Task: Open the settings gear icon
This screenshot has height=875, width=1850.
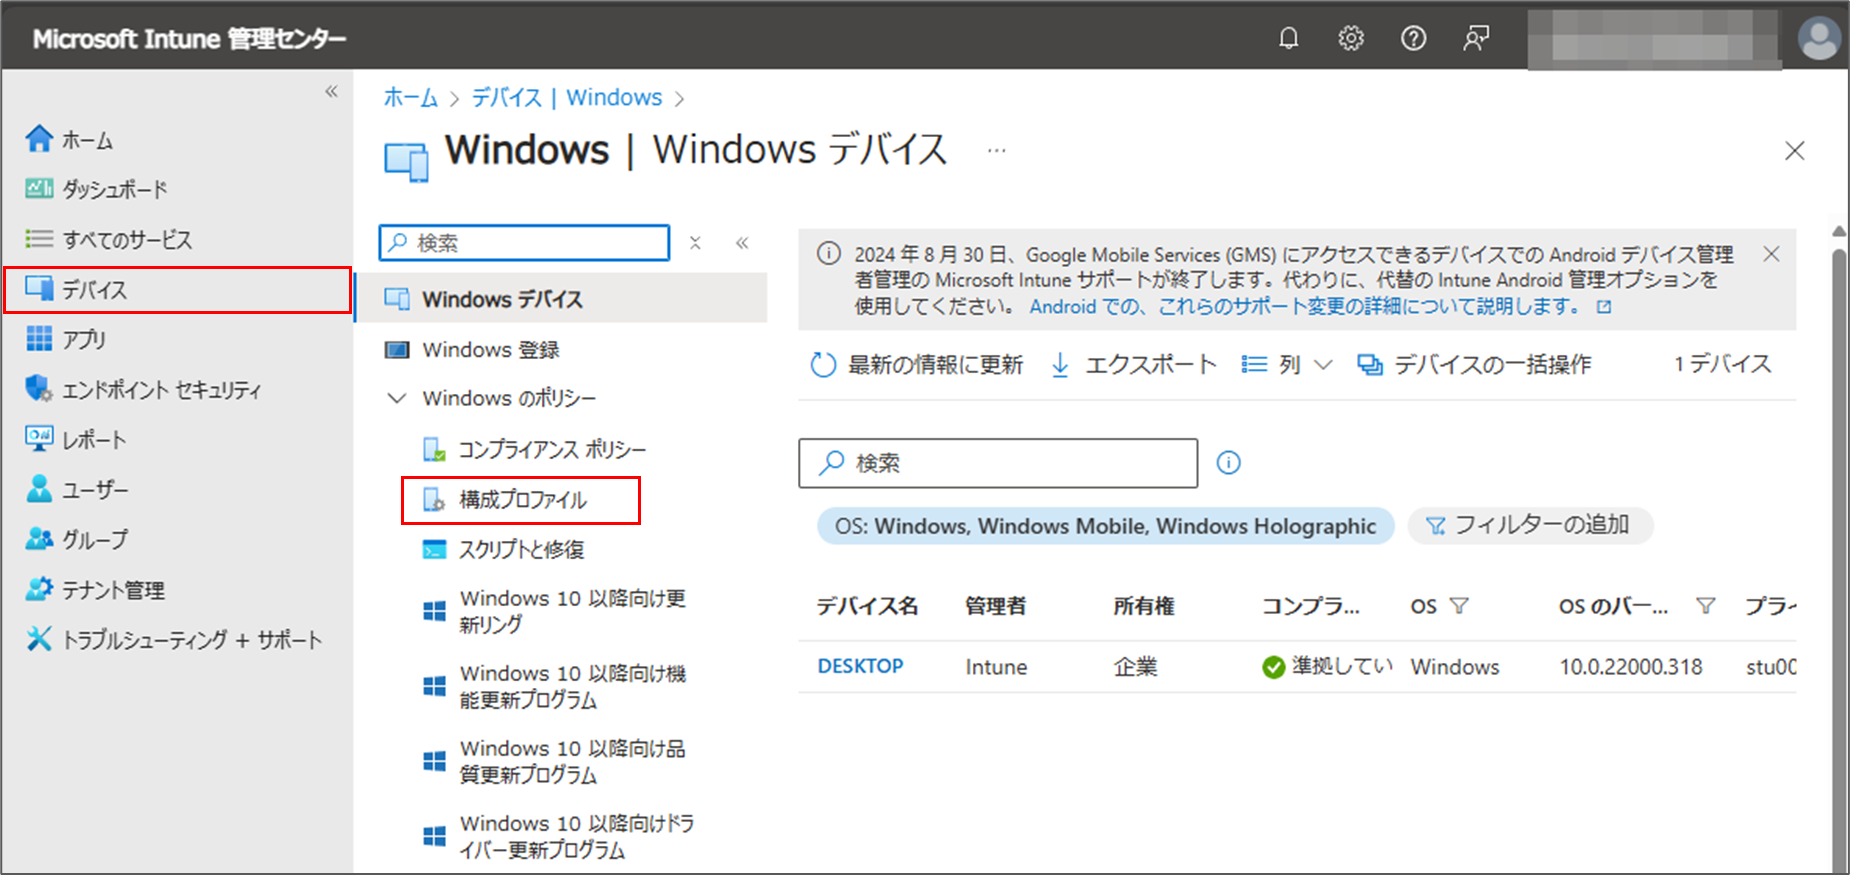Action: tap(1351, 39)
